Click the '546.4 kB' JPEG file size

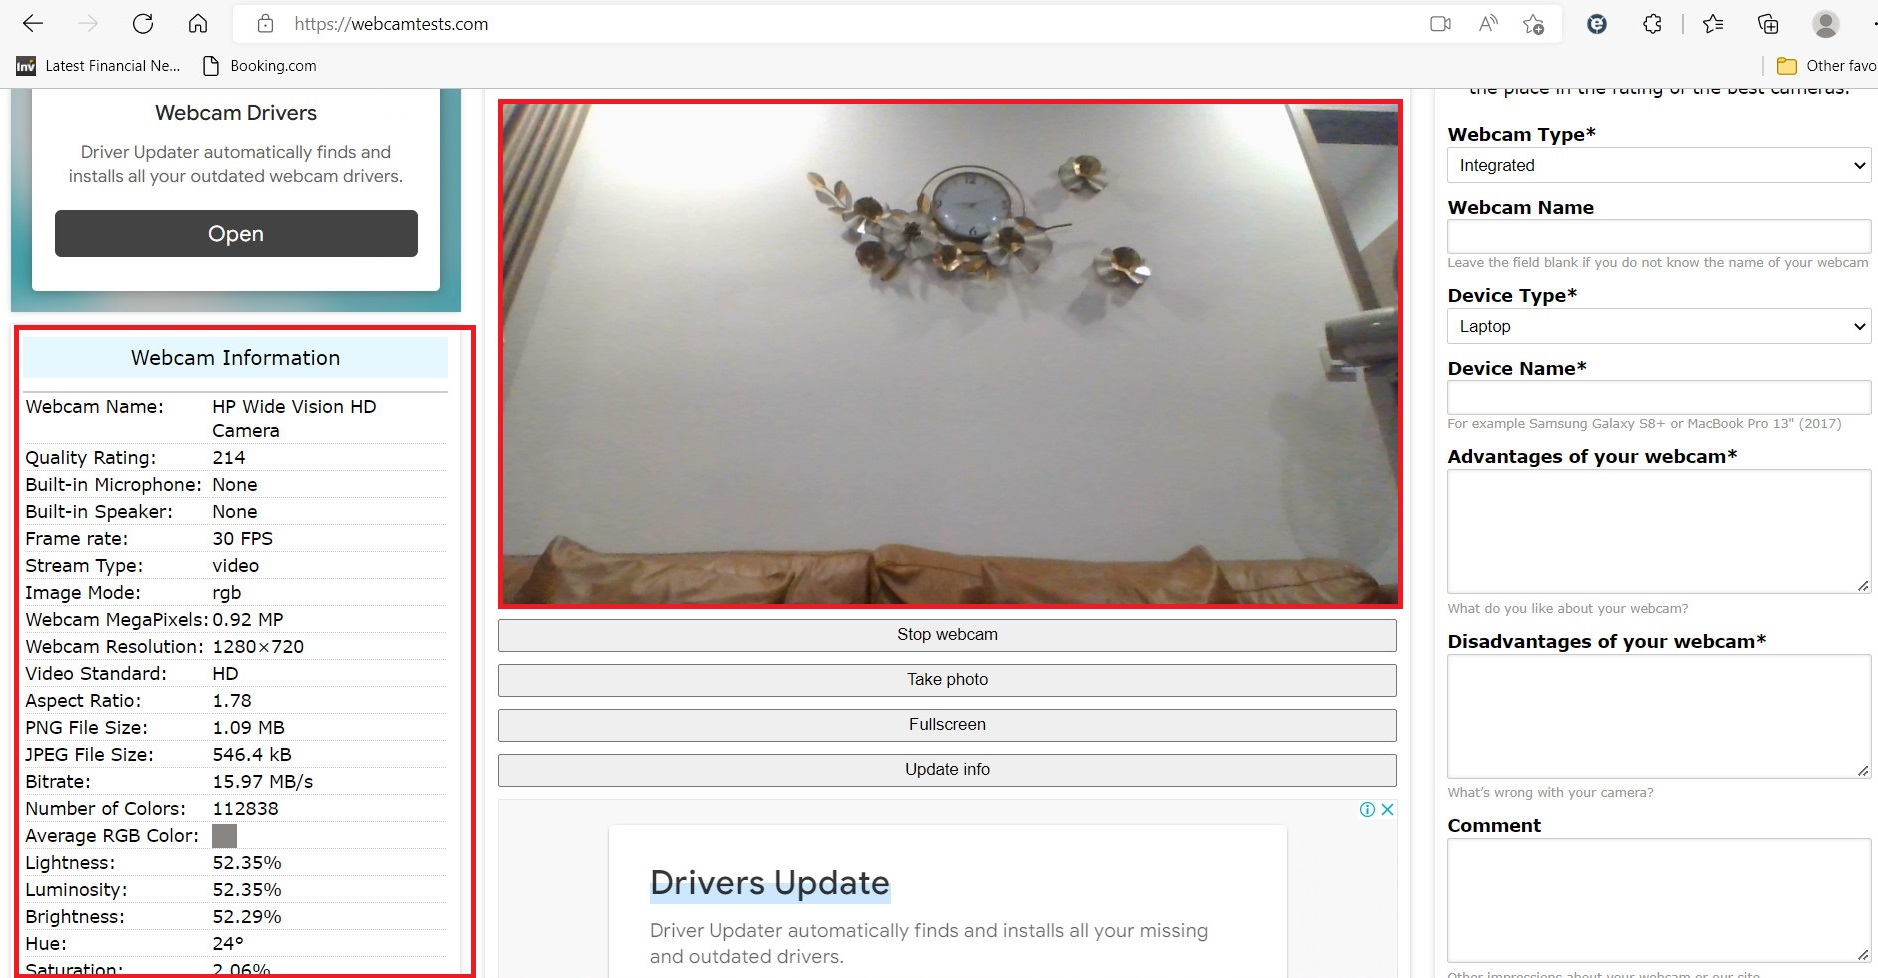pyautogui.click(x=252, y=755)
